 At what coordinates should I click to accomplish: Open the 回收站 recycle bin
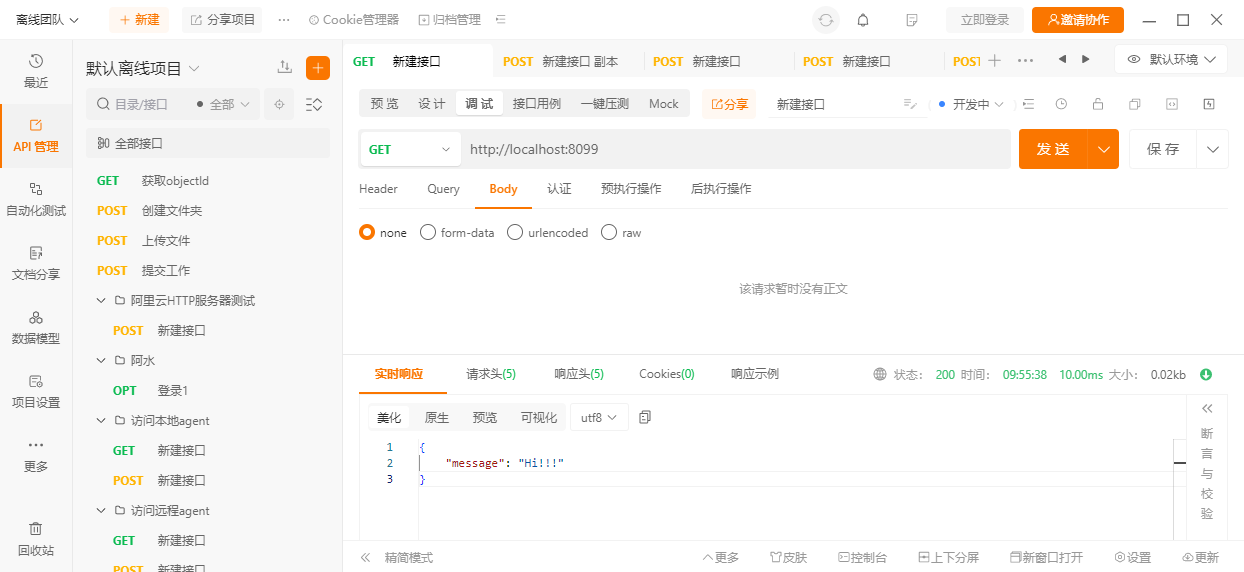tap(36, 538)
